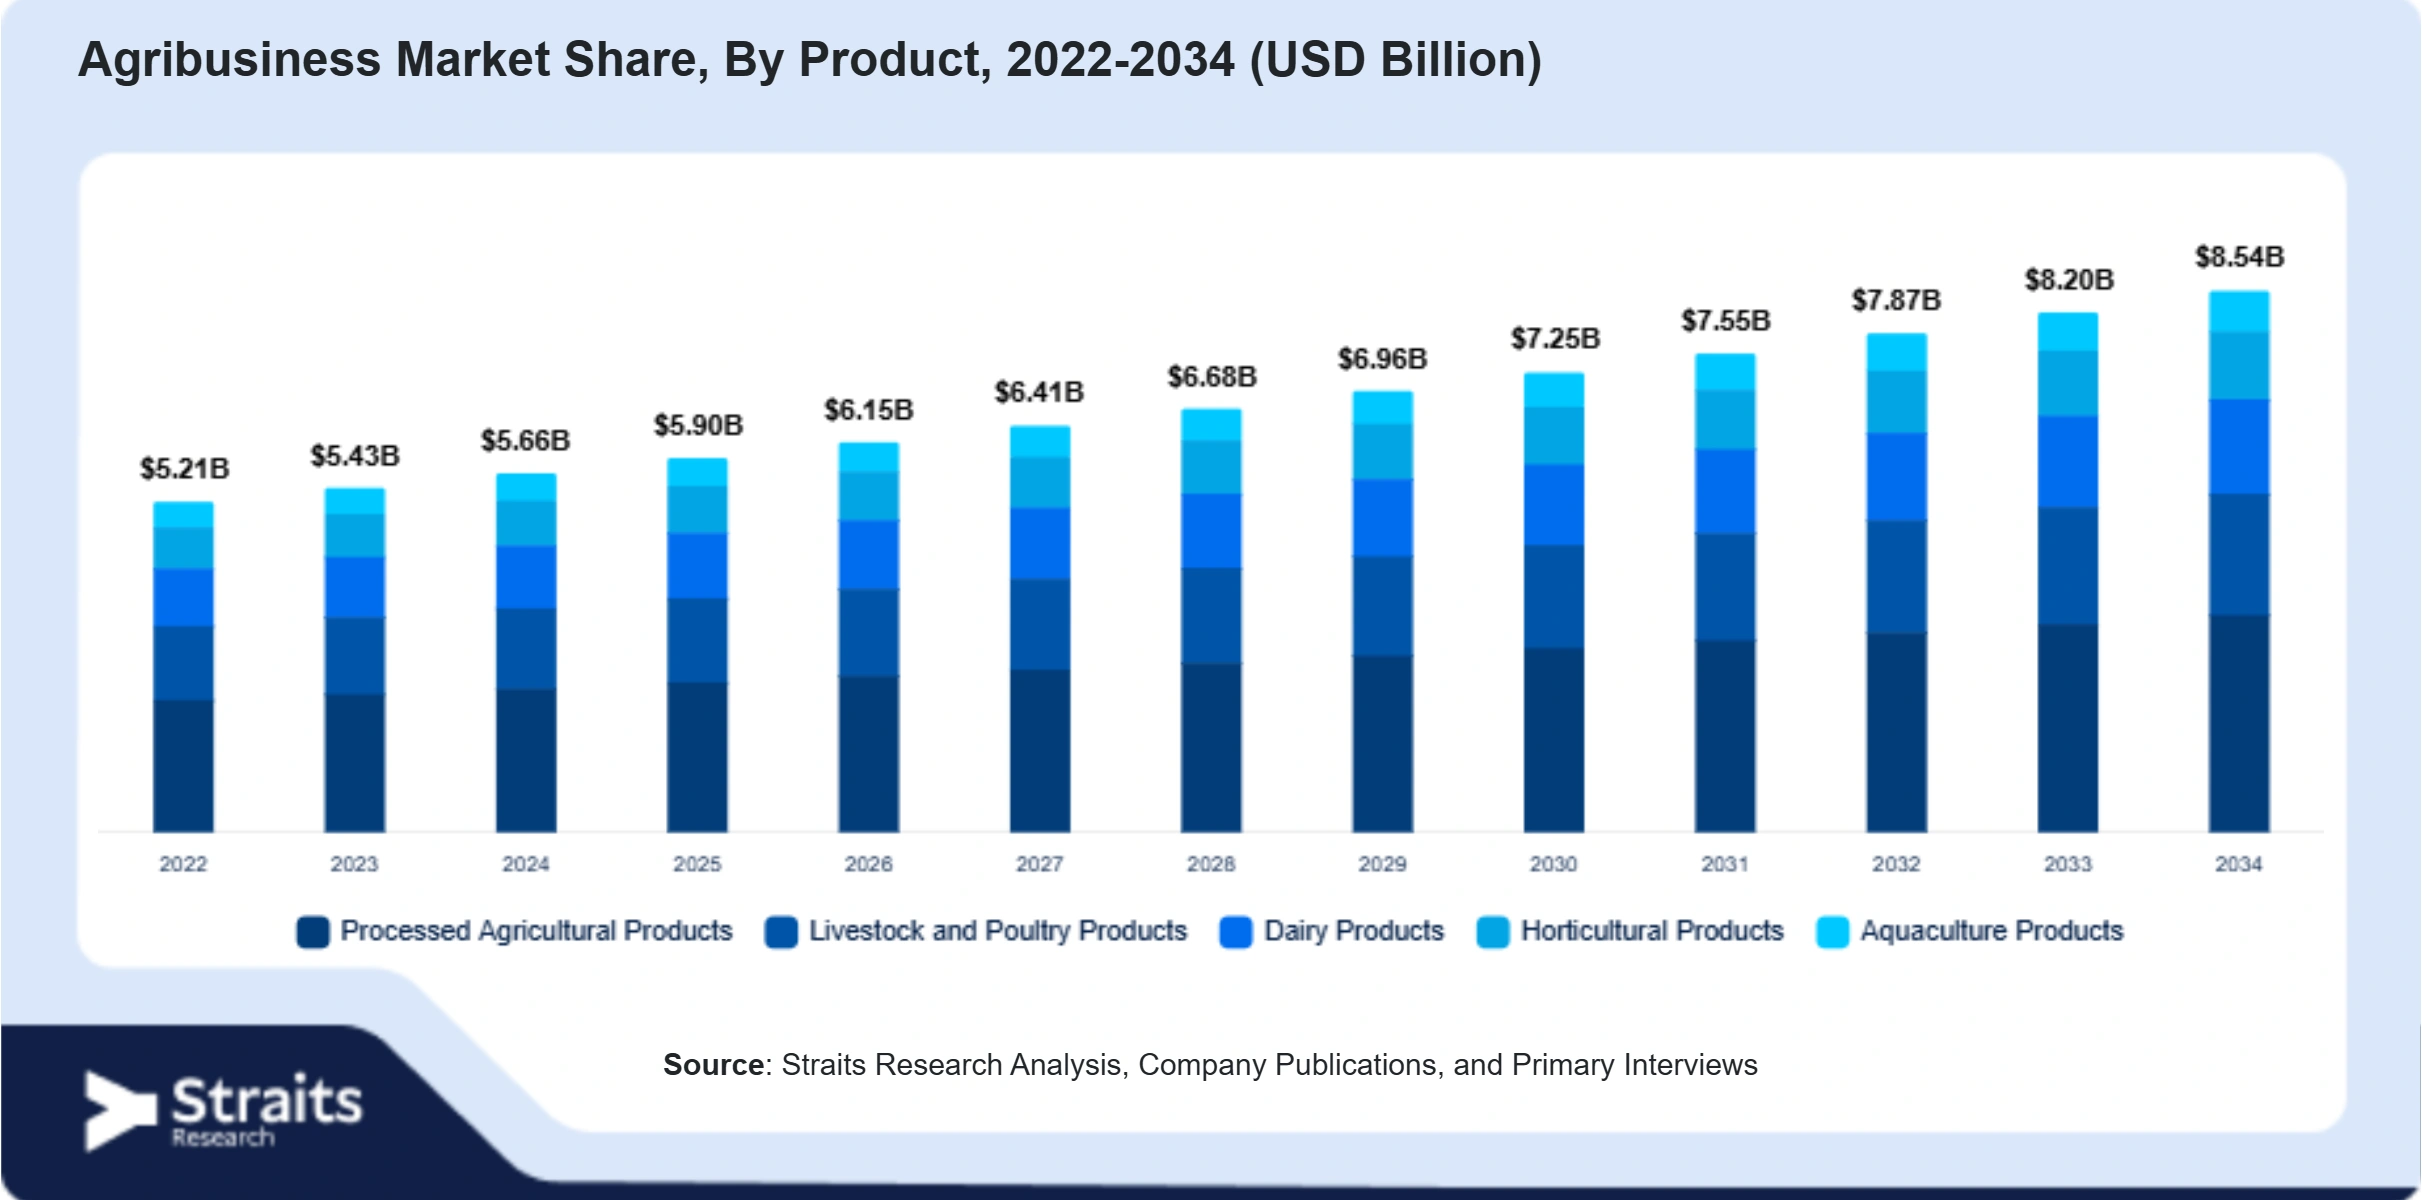The image size is (2422, 1200).
Task: Click the $8.54B value label
Action: [2240, 257]
